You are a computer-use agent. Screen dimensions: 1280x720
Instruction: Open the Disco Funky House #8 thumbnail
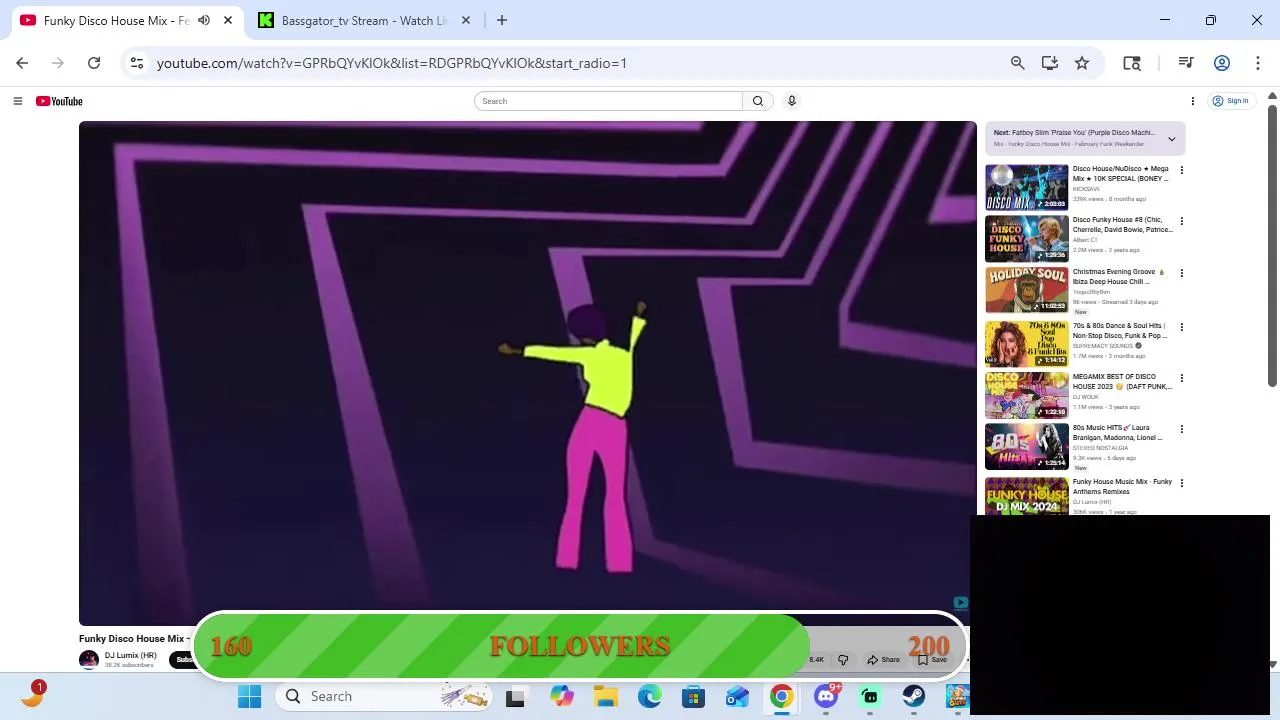(x=1027, y=239)
